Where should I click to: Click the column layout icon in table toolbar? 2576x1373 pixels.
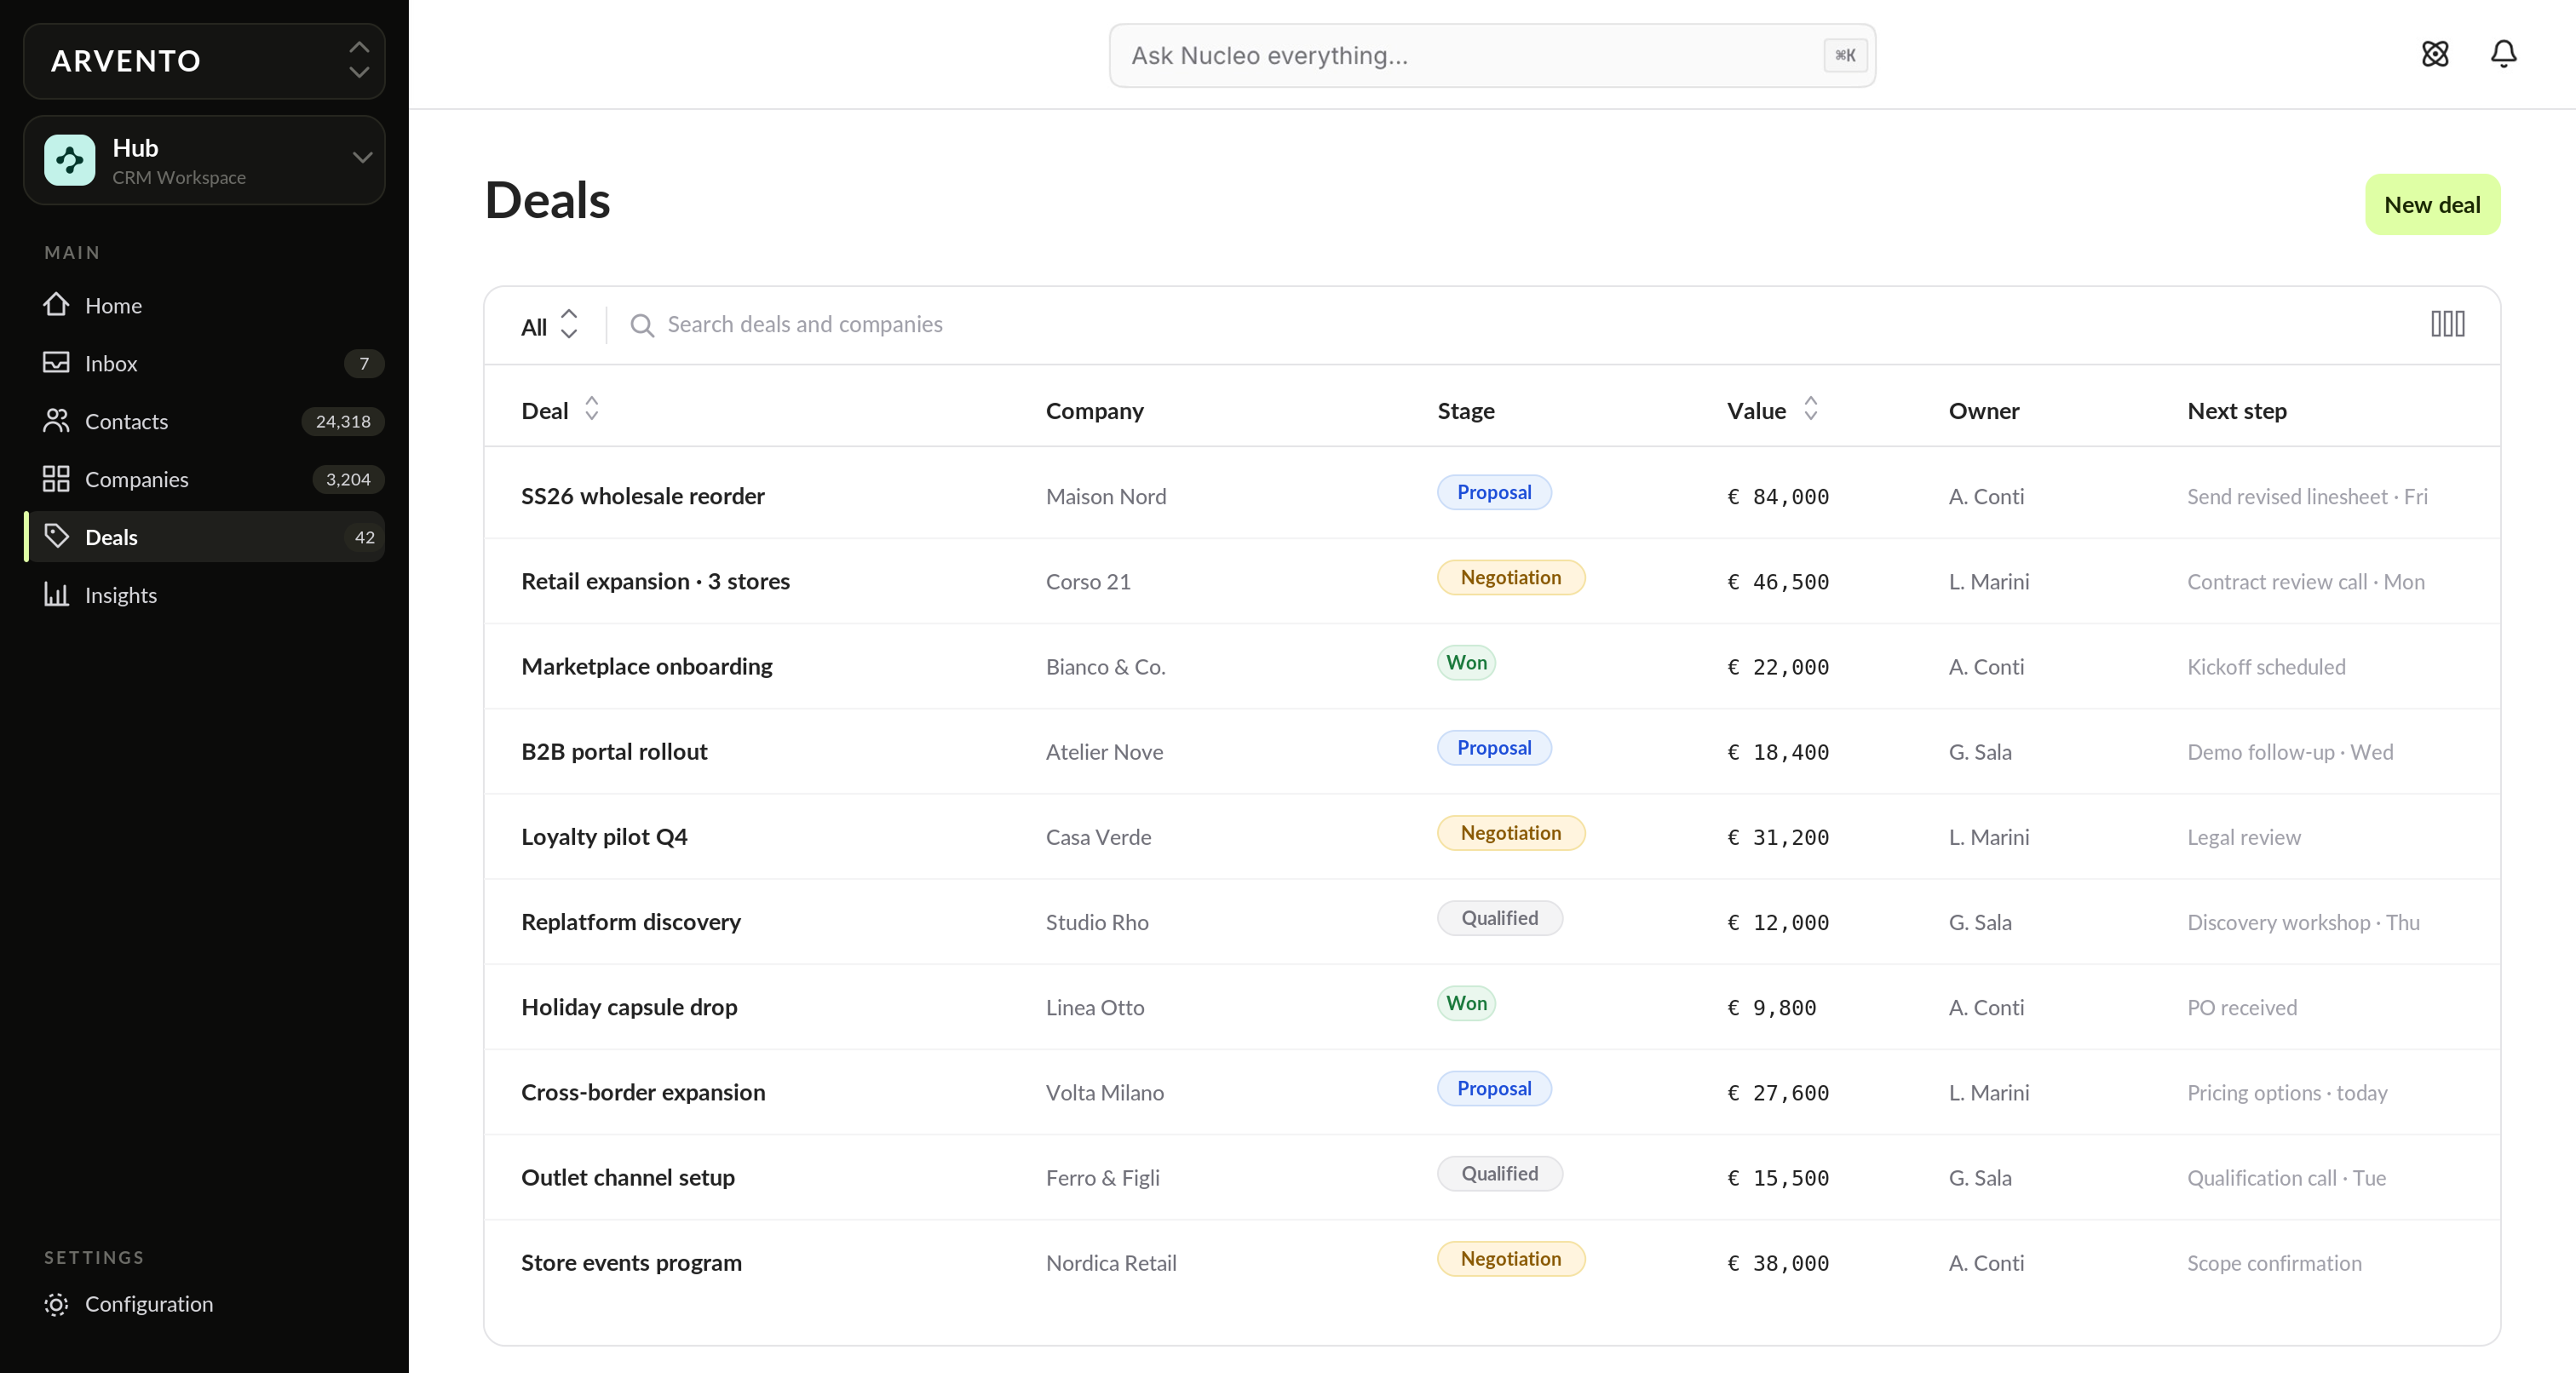(2447, 324)
